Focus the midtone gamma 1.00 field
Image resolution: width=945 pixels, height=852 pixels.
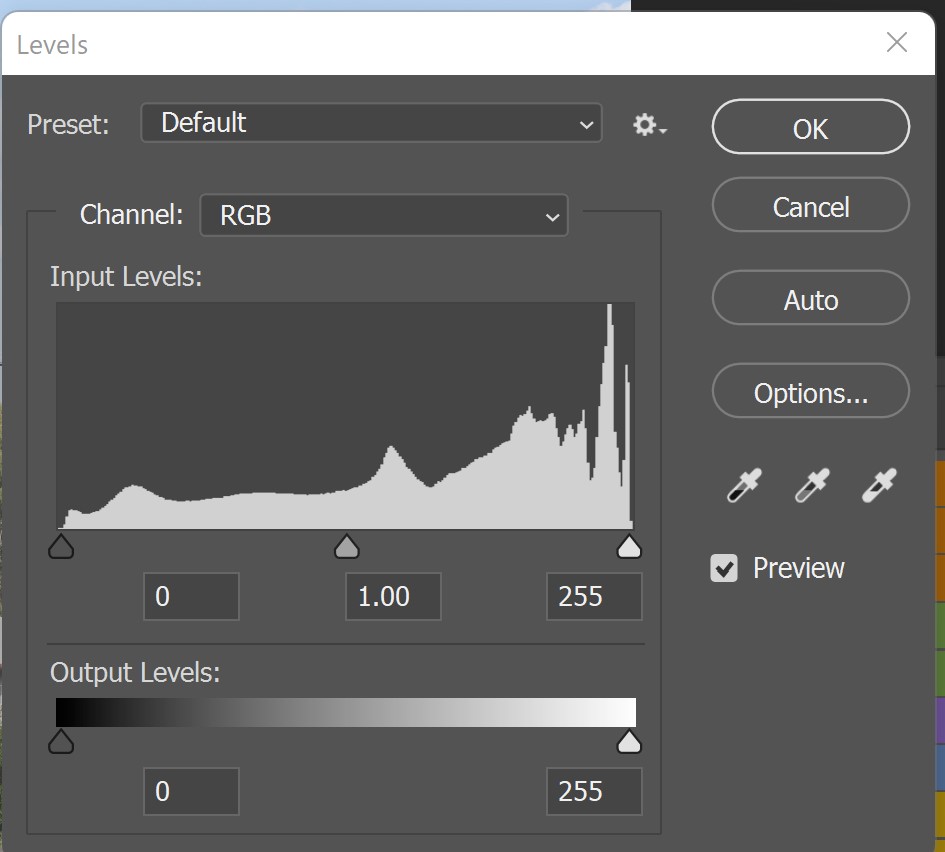click(393, 597)
